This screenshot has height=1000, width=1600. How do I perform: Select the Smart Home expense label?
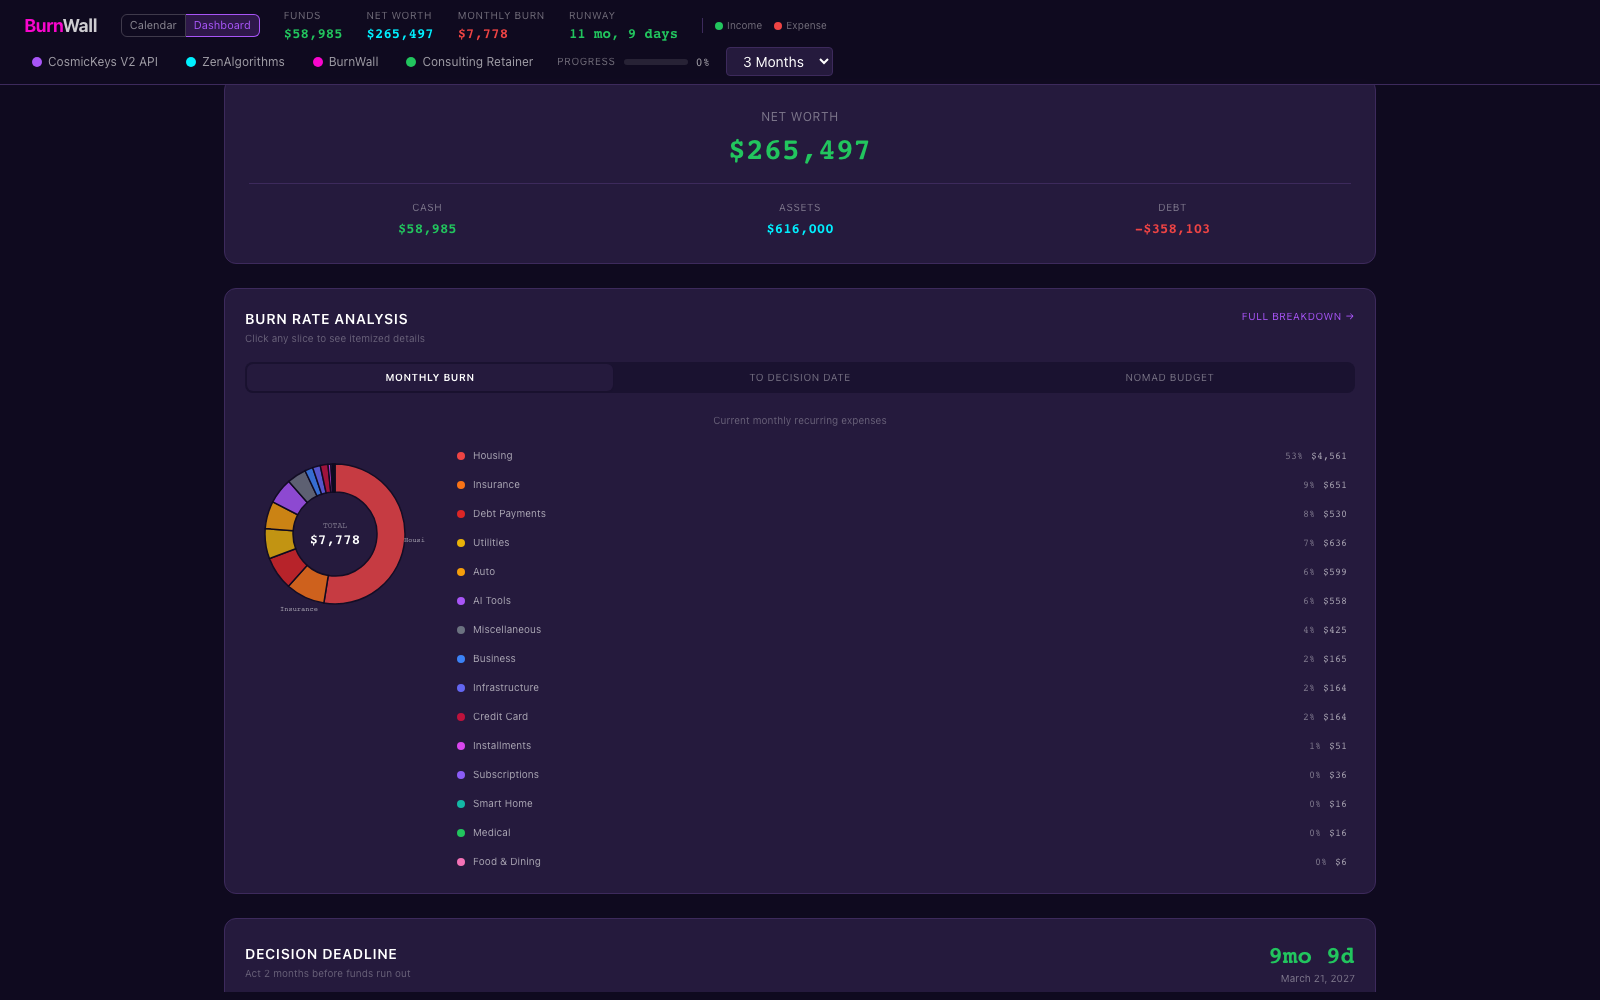point(503,804)
